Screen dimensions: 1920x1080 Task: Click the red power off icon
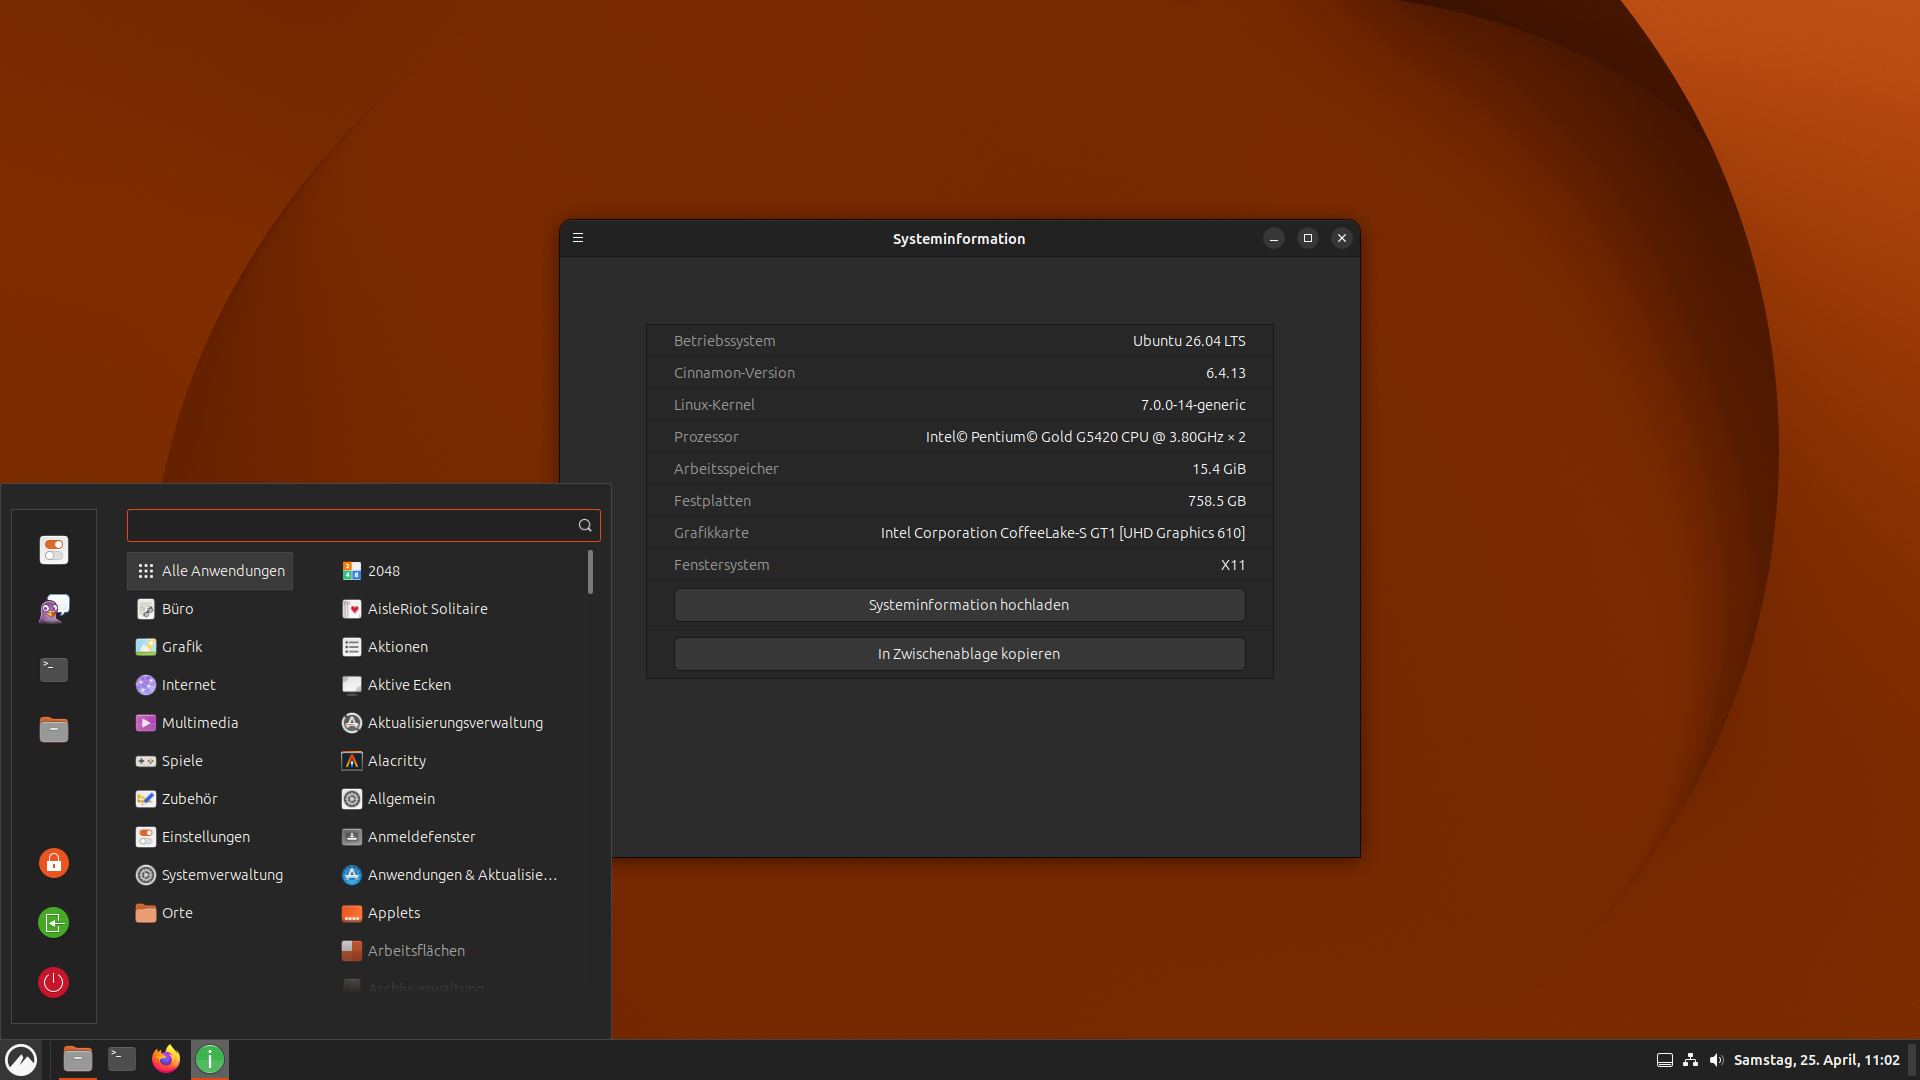tap(54, 982)
